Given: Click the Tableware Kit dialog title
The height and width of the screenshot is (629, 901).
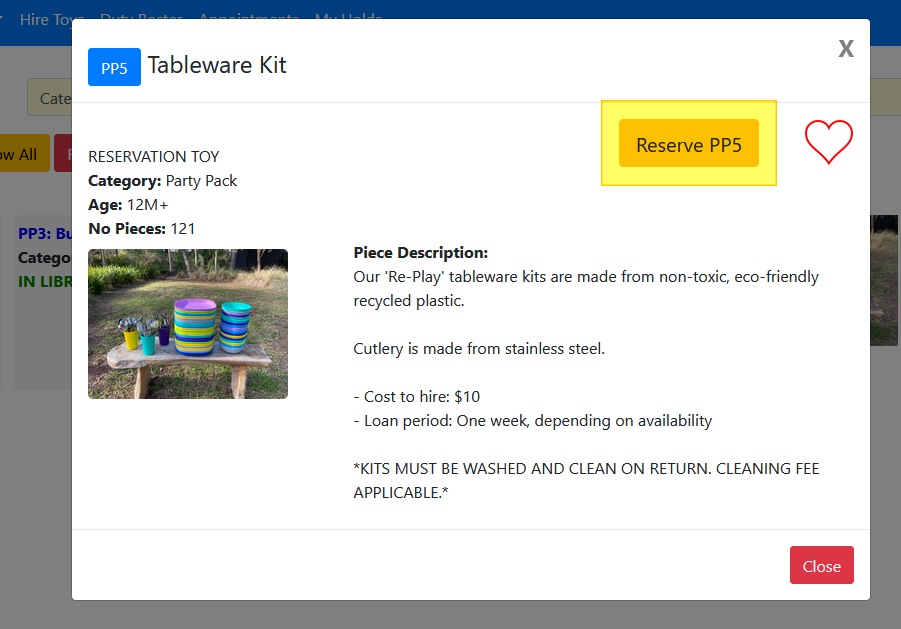Looking at the screenshot, I should tap(217, 66).
